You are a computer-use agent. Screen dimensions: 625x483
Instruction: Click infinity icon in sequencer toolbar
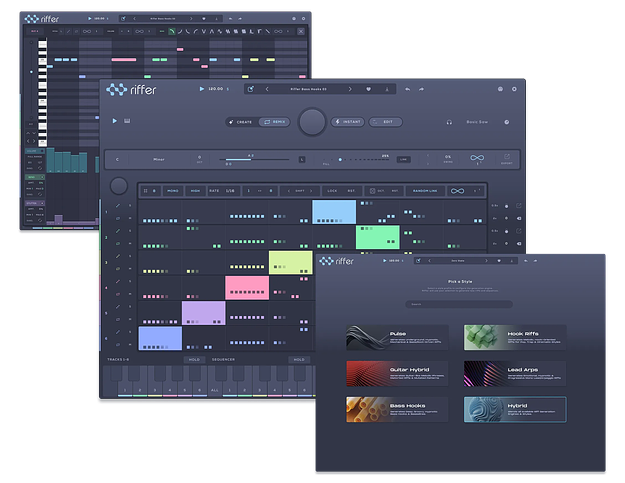[x=457, y=191]
